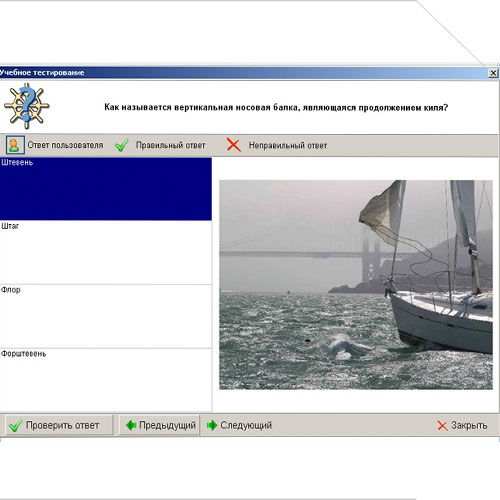The height and width of the screenshot is (500, 500).
Task: Go to previous question via Предыдущий
Action: 159,425
